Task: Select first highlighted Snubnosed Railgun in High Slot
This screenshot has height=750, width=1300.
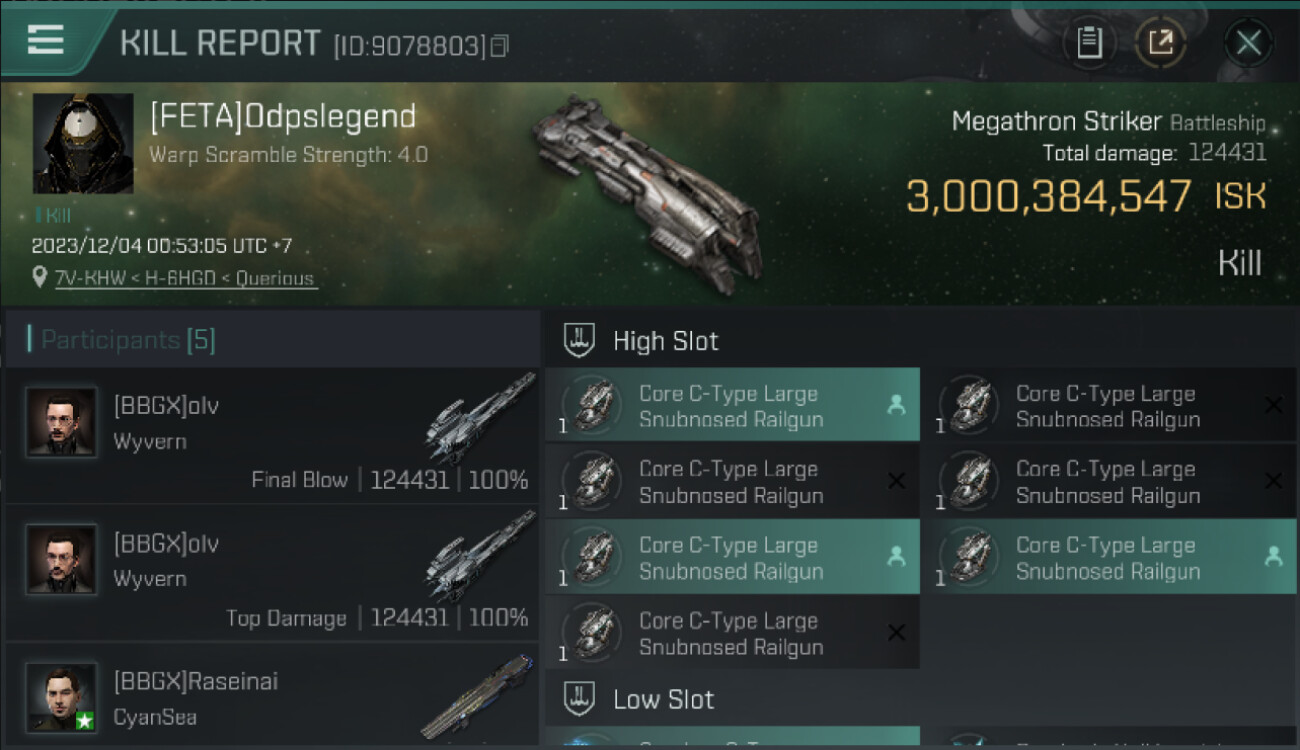Action: 732,406
